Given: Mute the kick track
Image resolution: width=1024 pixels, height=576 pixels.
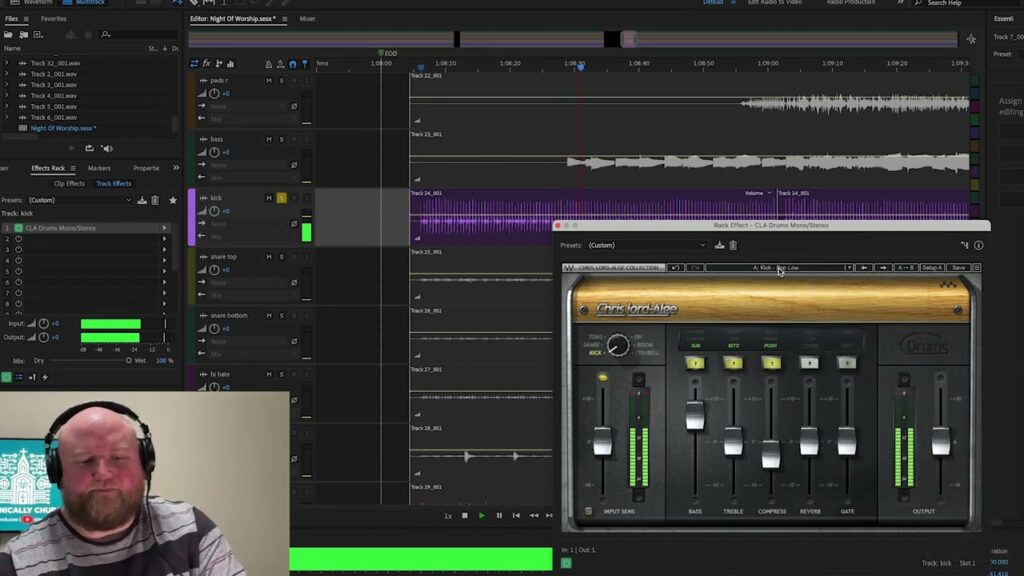Looking at the screenshot, I should (x=268, y=197).
